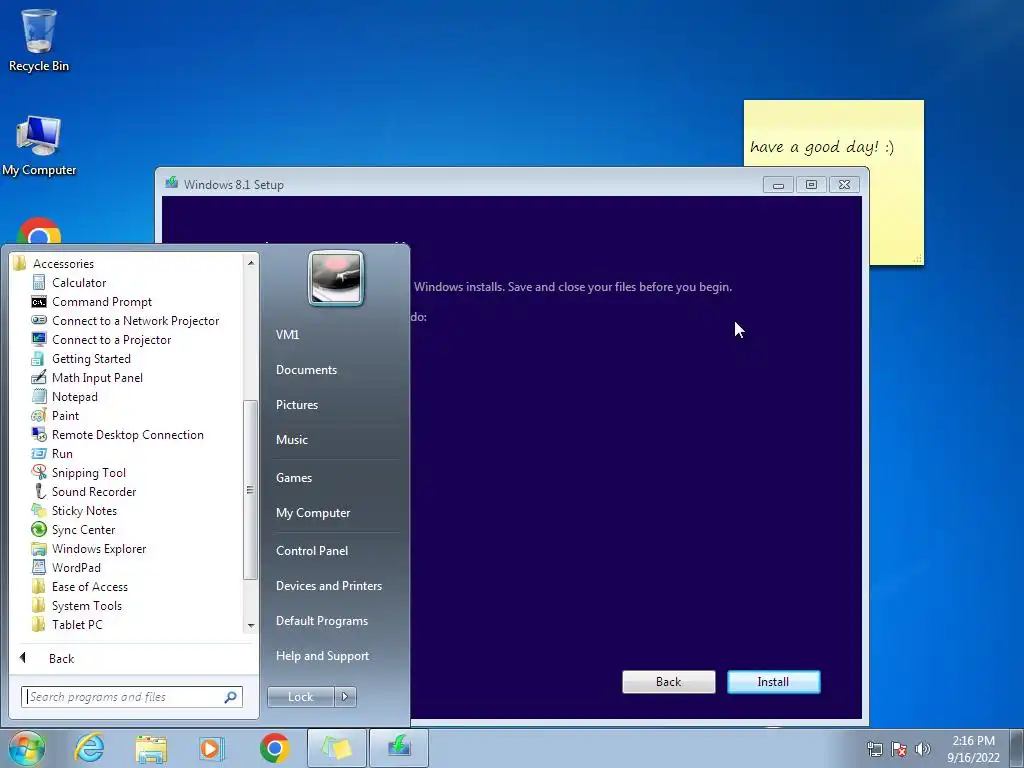Open Connect to a Network Projector
Image resolution: width=1024 pixels, height=768 pixels.
pyautogui.click(x=135, y=321)
